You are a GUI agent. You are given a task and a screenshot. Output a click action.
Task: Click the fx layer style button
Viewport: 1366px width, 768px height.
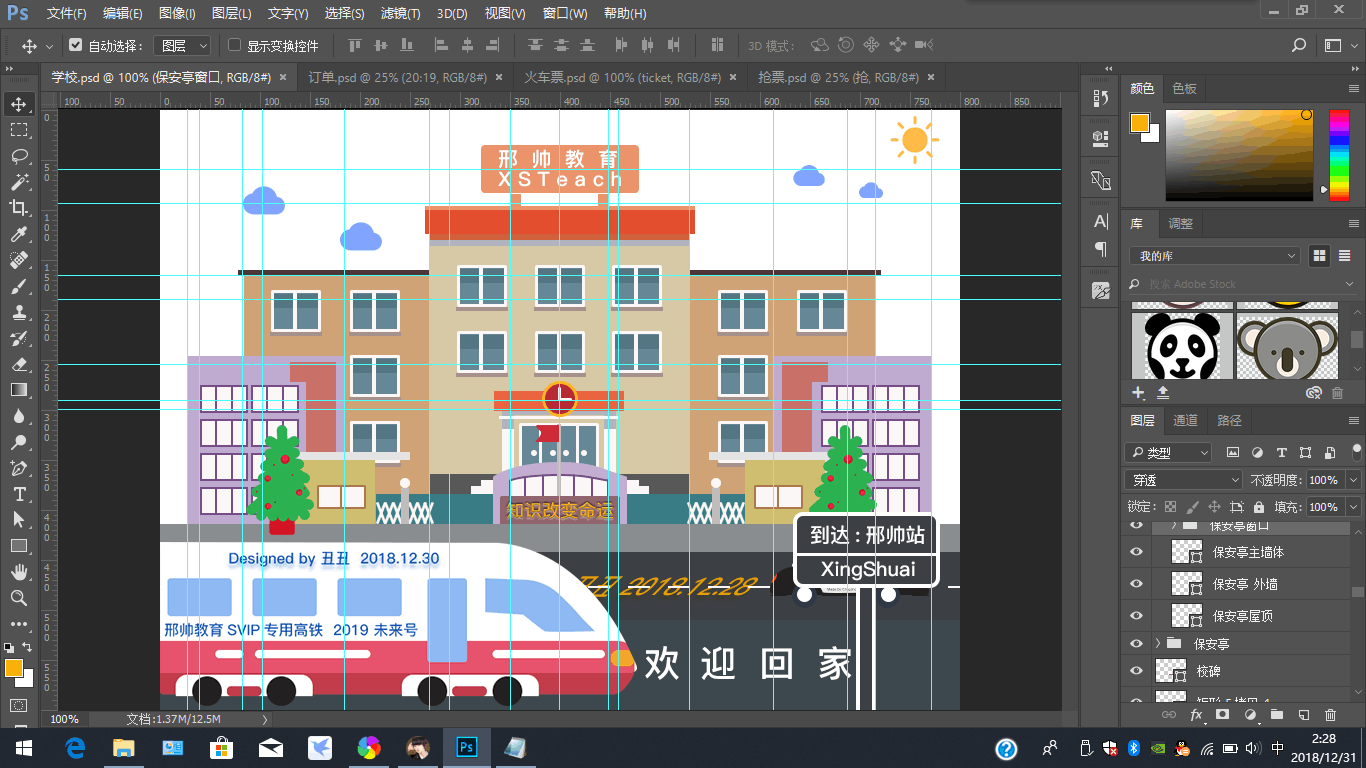pos(1196,715)
